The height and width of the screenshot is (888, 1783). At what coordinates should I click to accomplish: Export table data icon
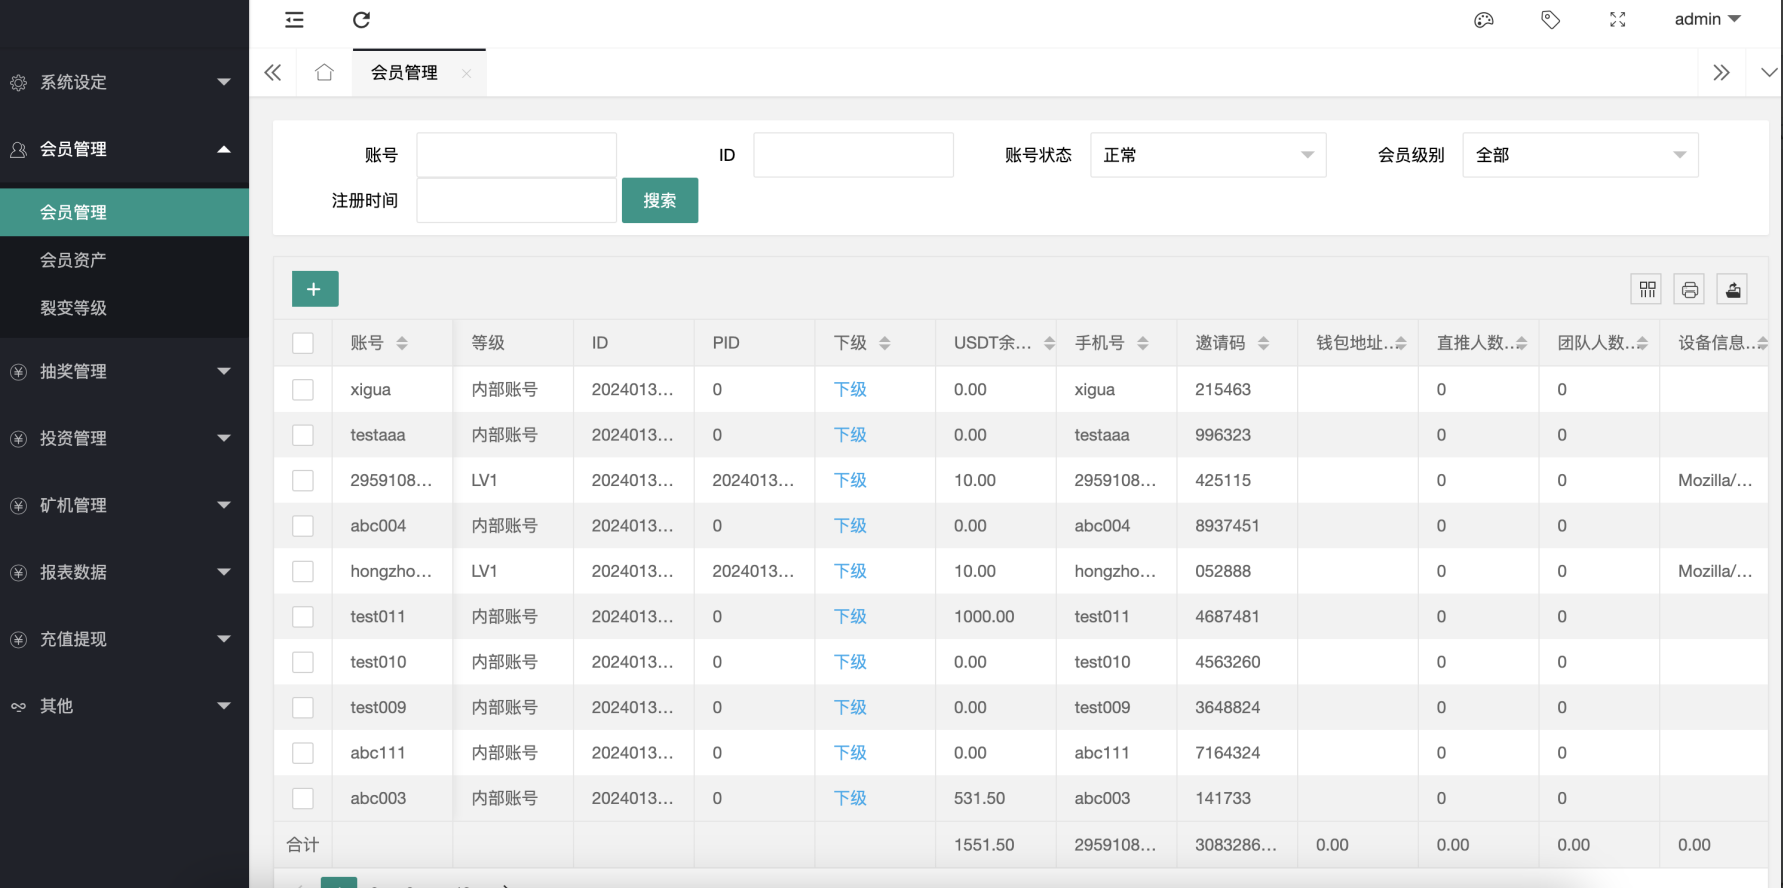pyautogui.click(x=1733, y=290)
